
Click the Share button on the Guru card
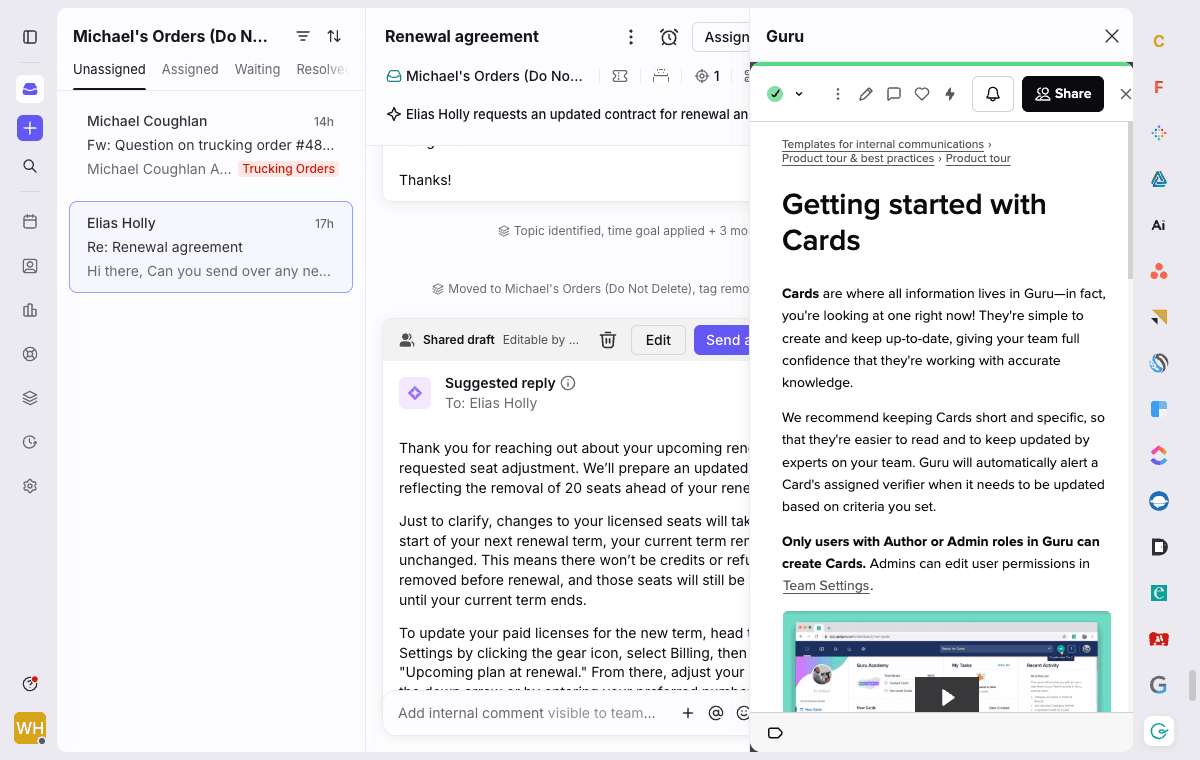point(1063,93)
